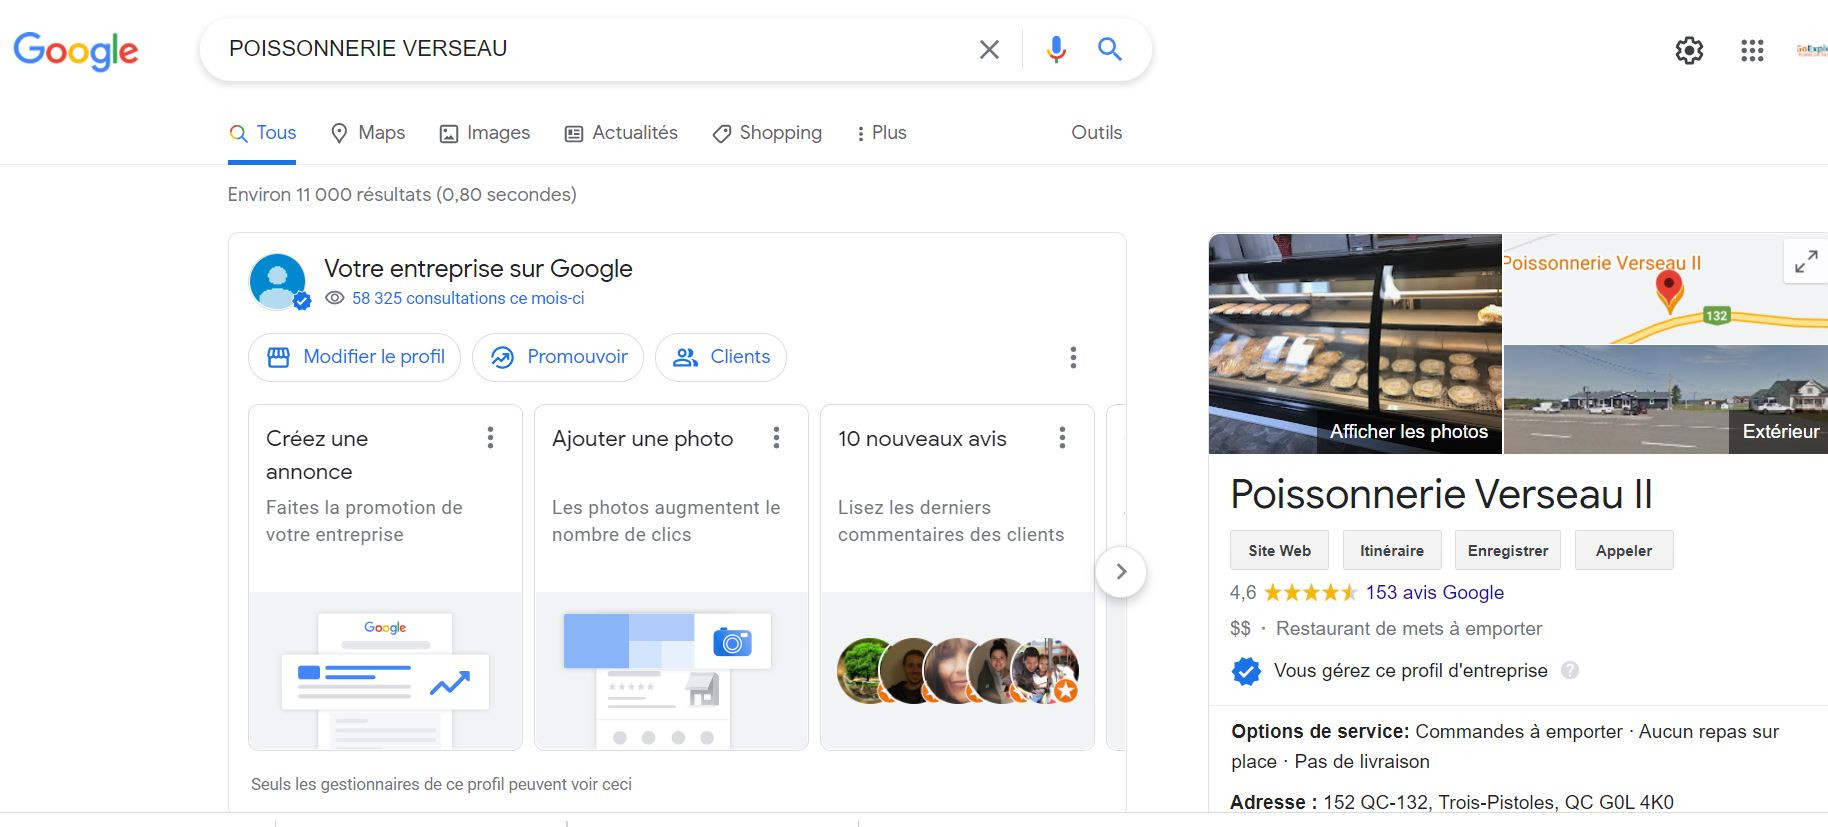Clear the search box with the X icon
Viewport: 1828px width, 827px height.
coord(989,49)
